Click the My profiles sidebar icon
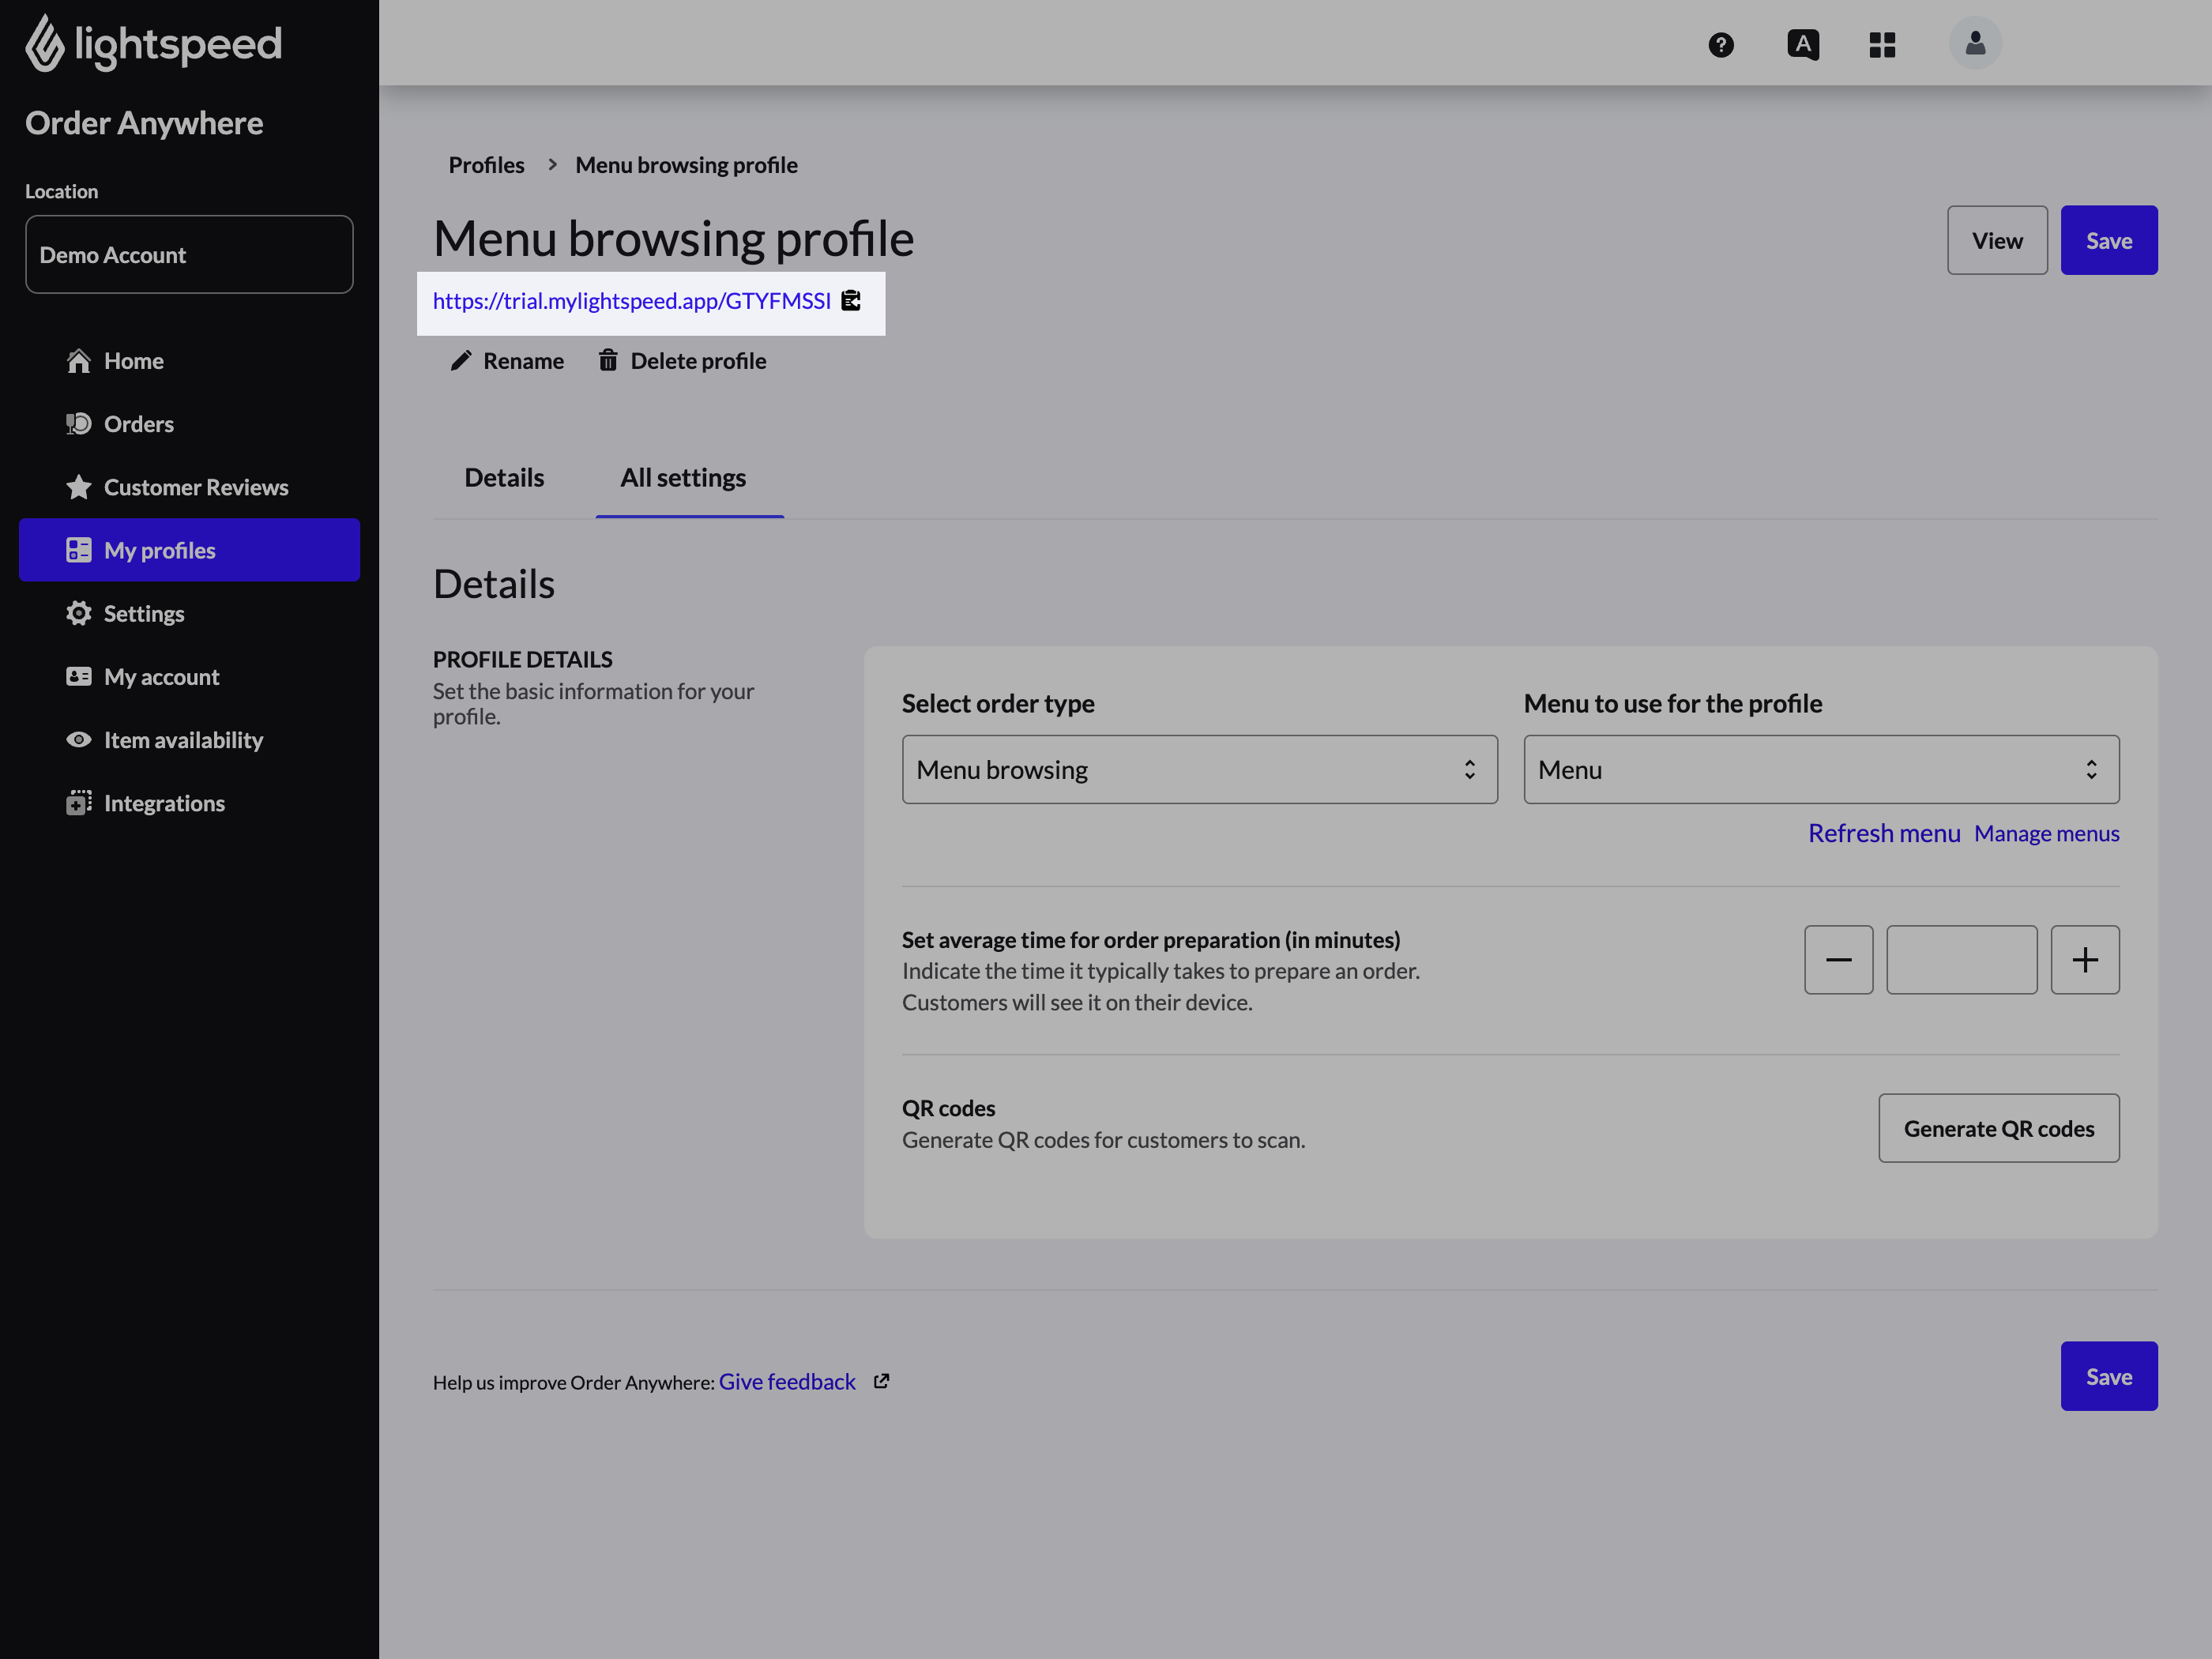 tap(78, 550)
